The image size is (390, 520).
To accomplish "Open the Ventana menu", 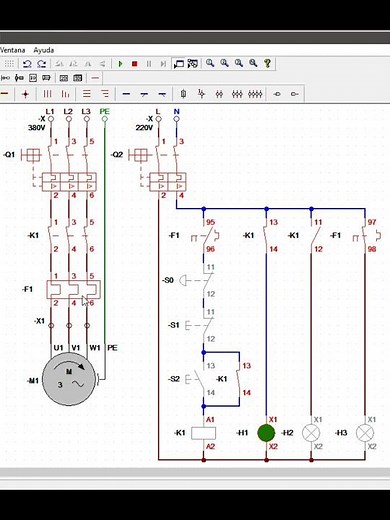I will tap(12, 50).
